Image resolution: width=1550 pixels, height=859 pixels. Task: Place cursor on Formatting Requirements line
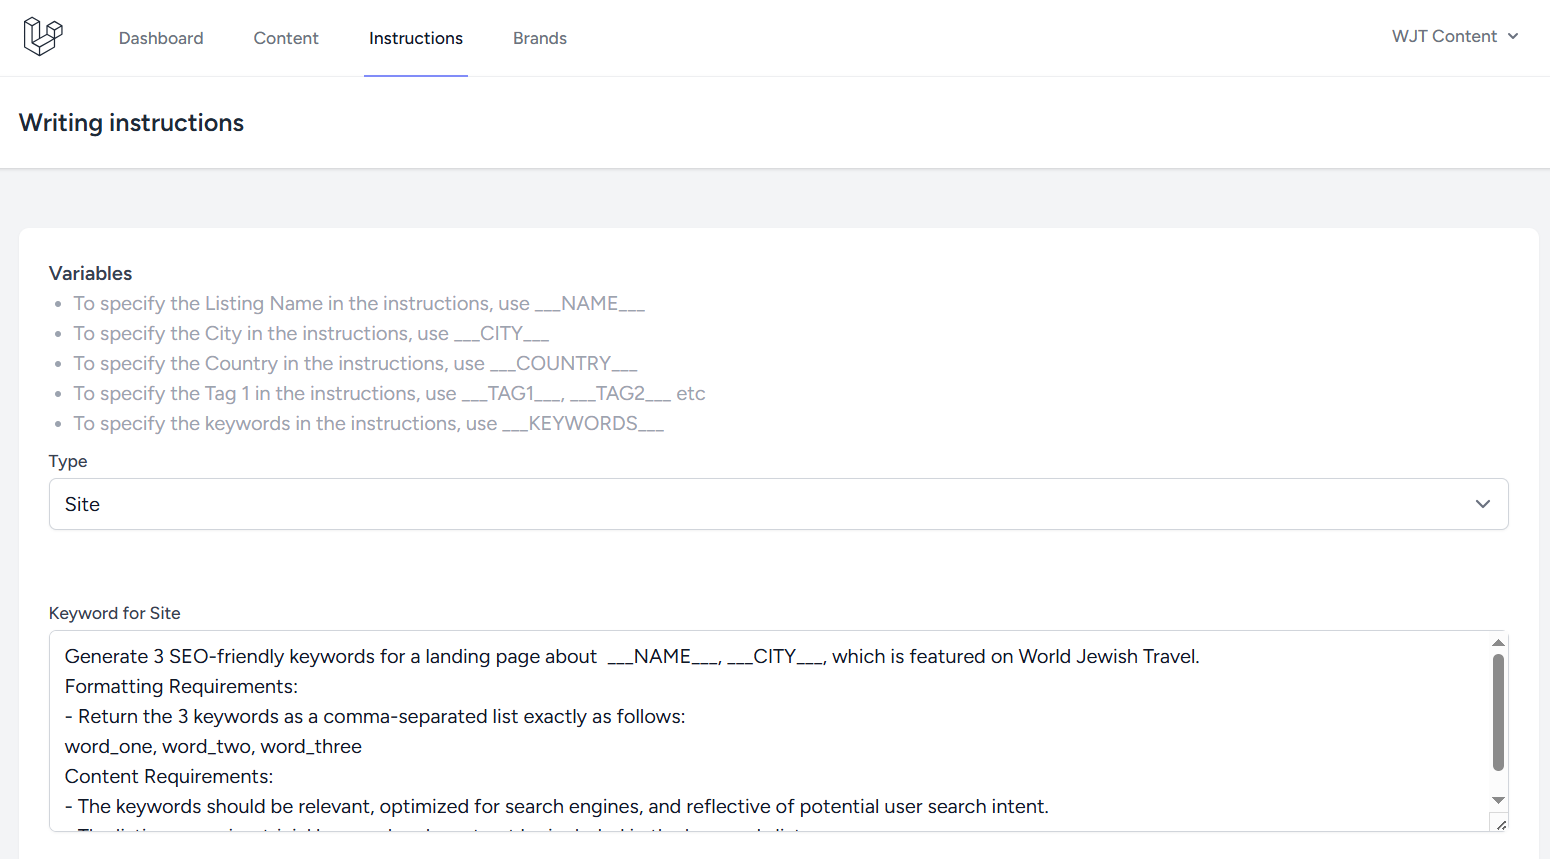tap(181, 686)
